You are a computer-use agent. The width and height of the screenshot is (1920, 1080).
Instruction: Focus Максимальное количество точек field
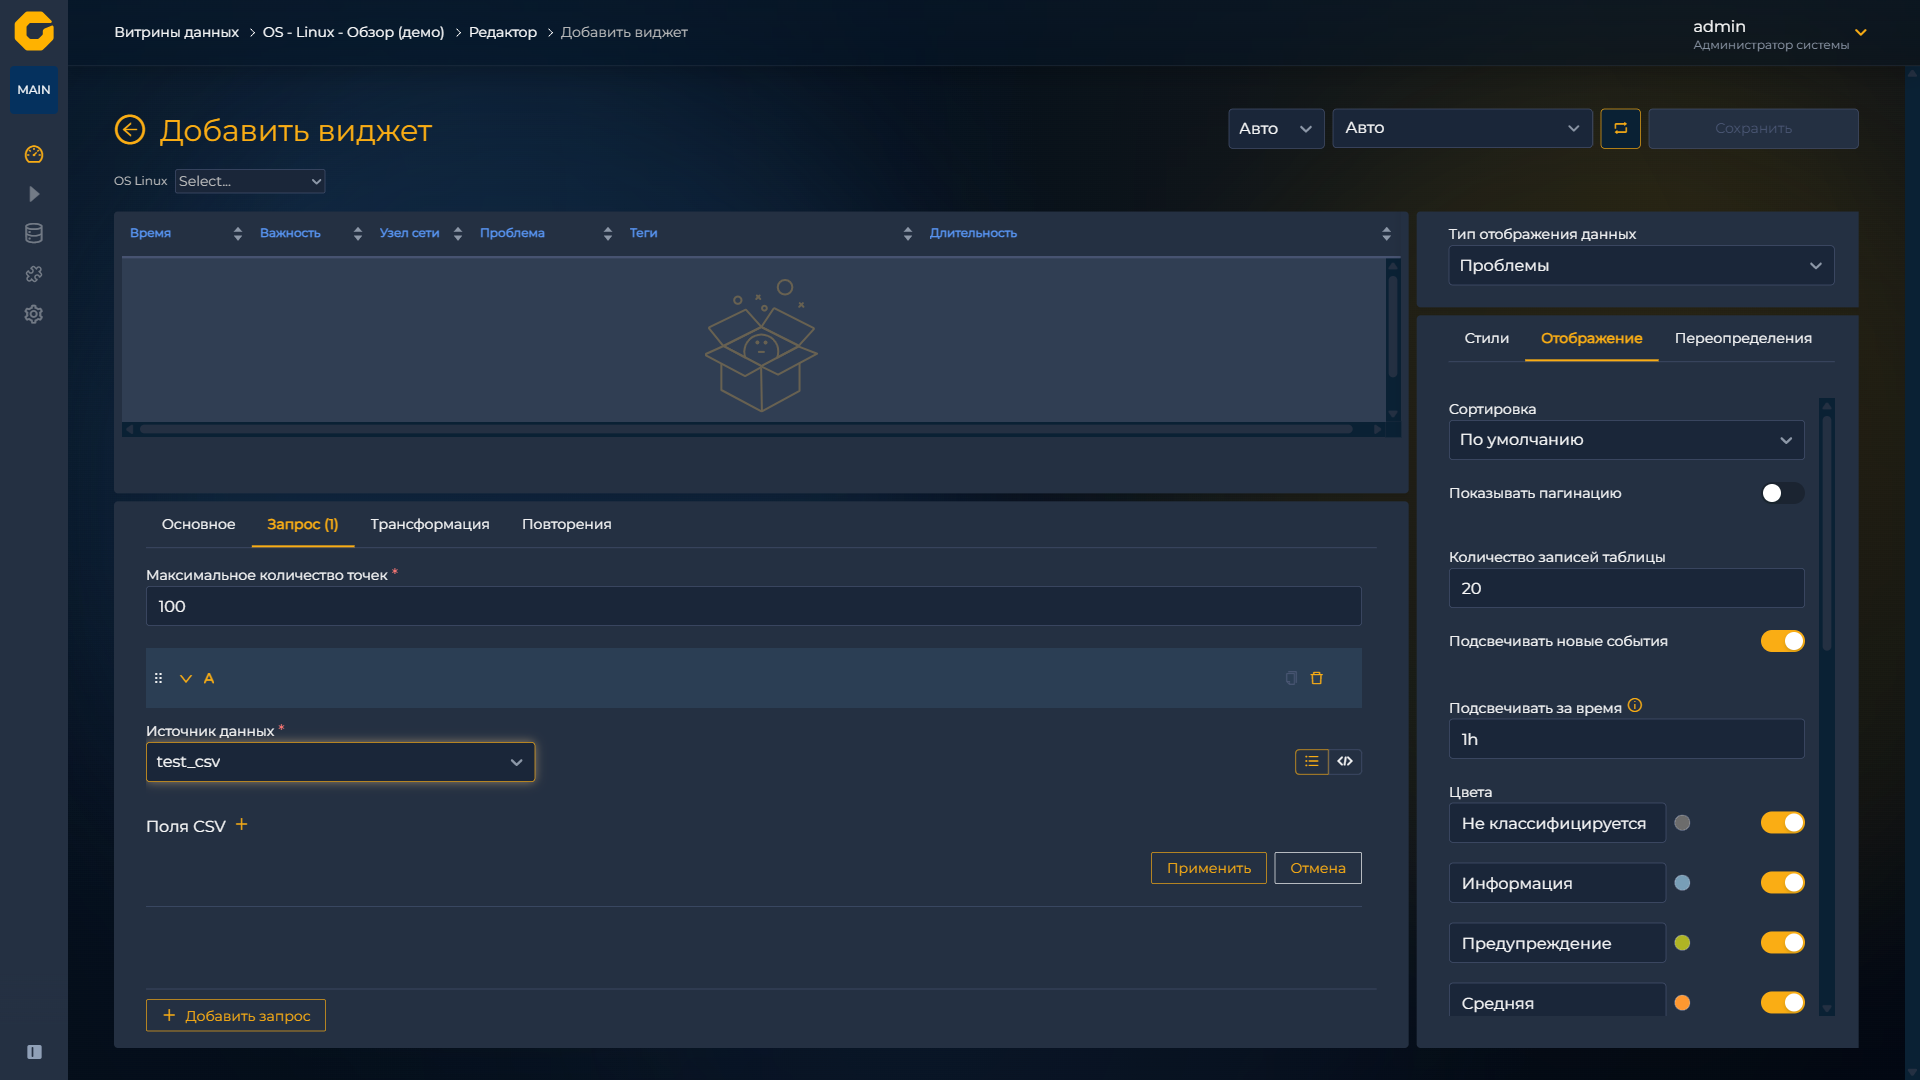click(753, 606)
